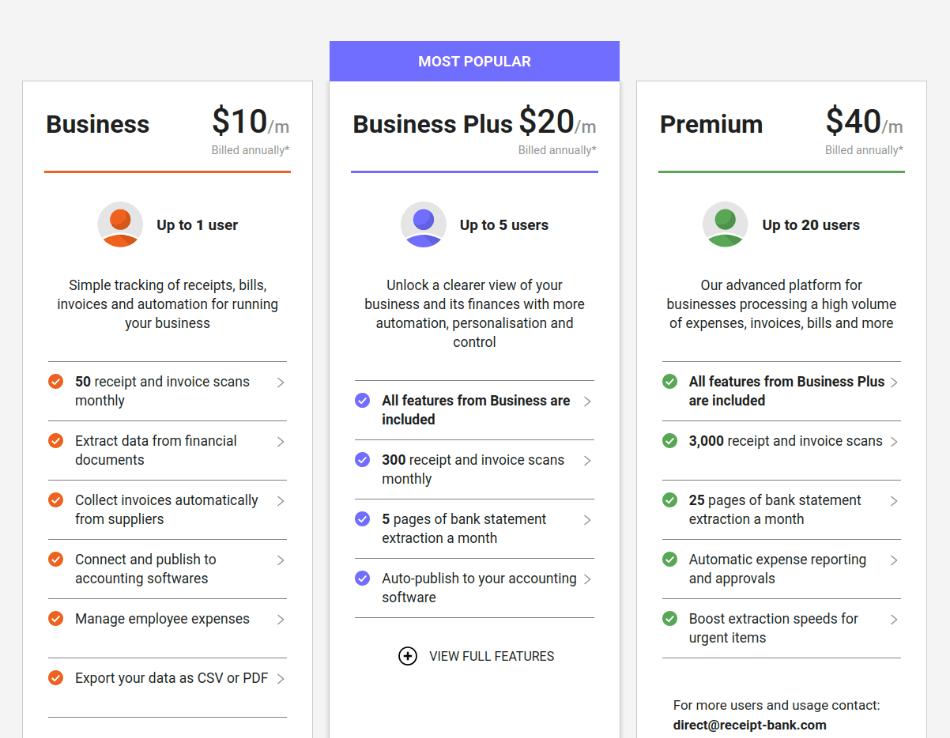Click green checkmark beside 3,000 receipt scans
950x738 pixels.
669,441
